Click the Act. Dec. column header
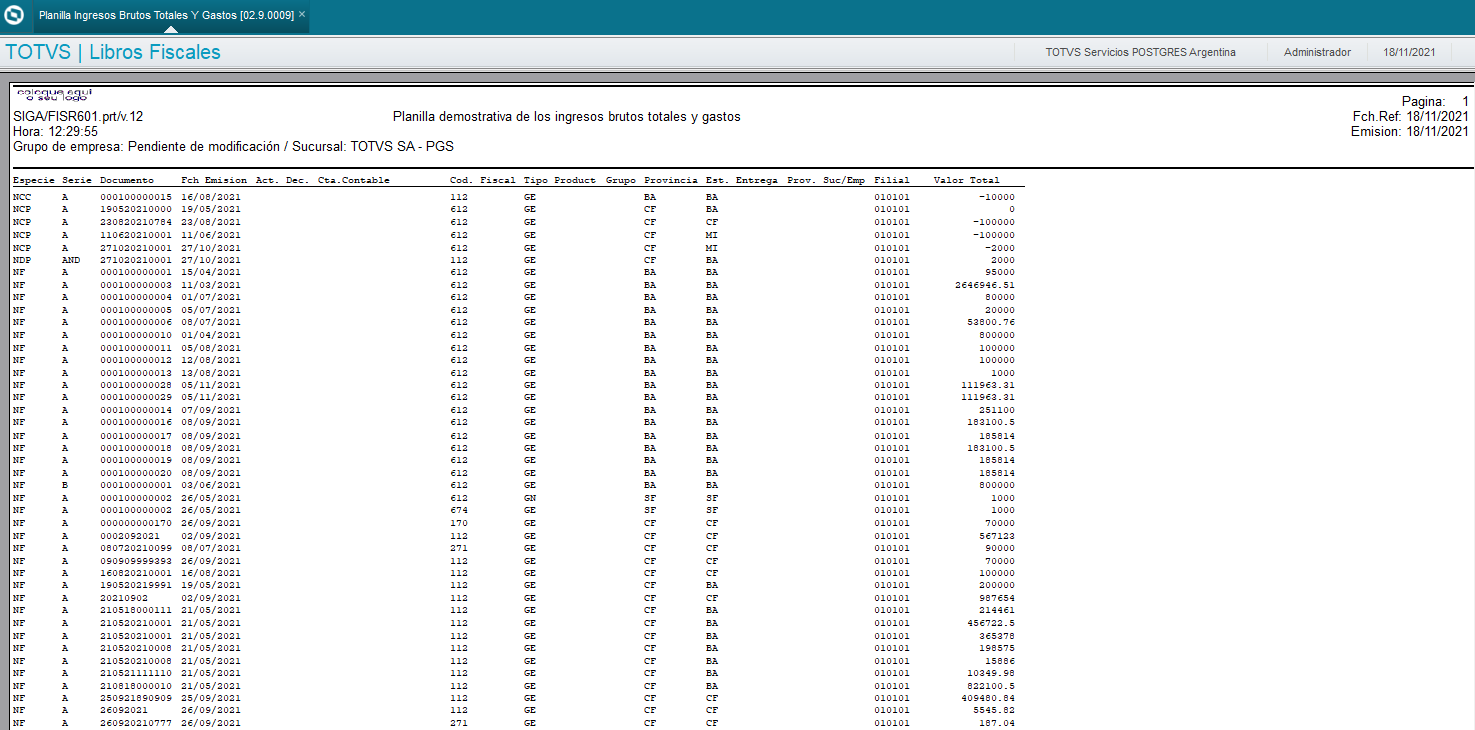 [x=283, y=181]
